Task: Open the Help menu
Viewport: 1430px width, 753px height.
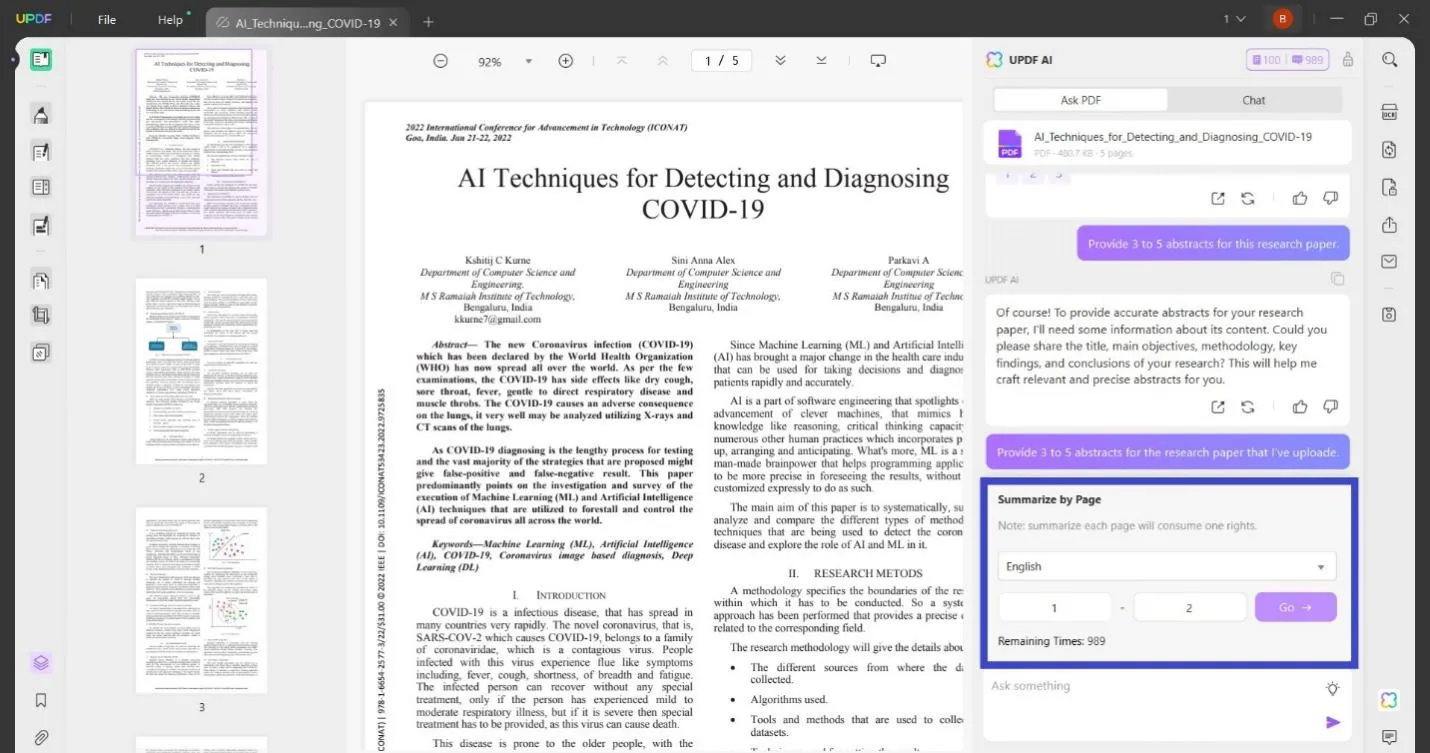Action: [x=171, y=20]
